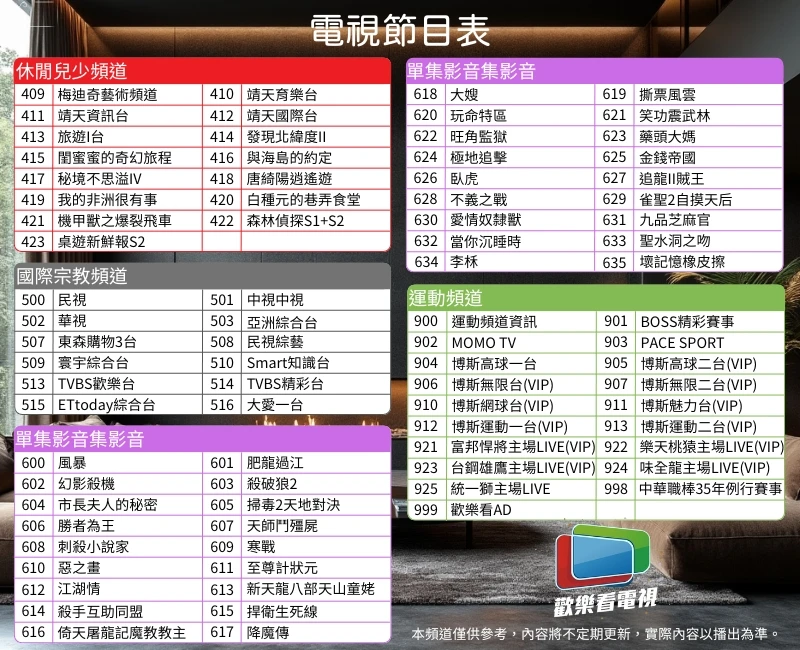Click the 本頻道僅供參考 disclaimer text
Image resolution: width=800 pixels, height=650 pixels.
click(x=595, y=634)
